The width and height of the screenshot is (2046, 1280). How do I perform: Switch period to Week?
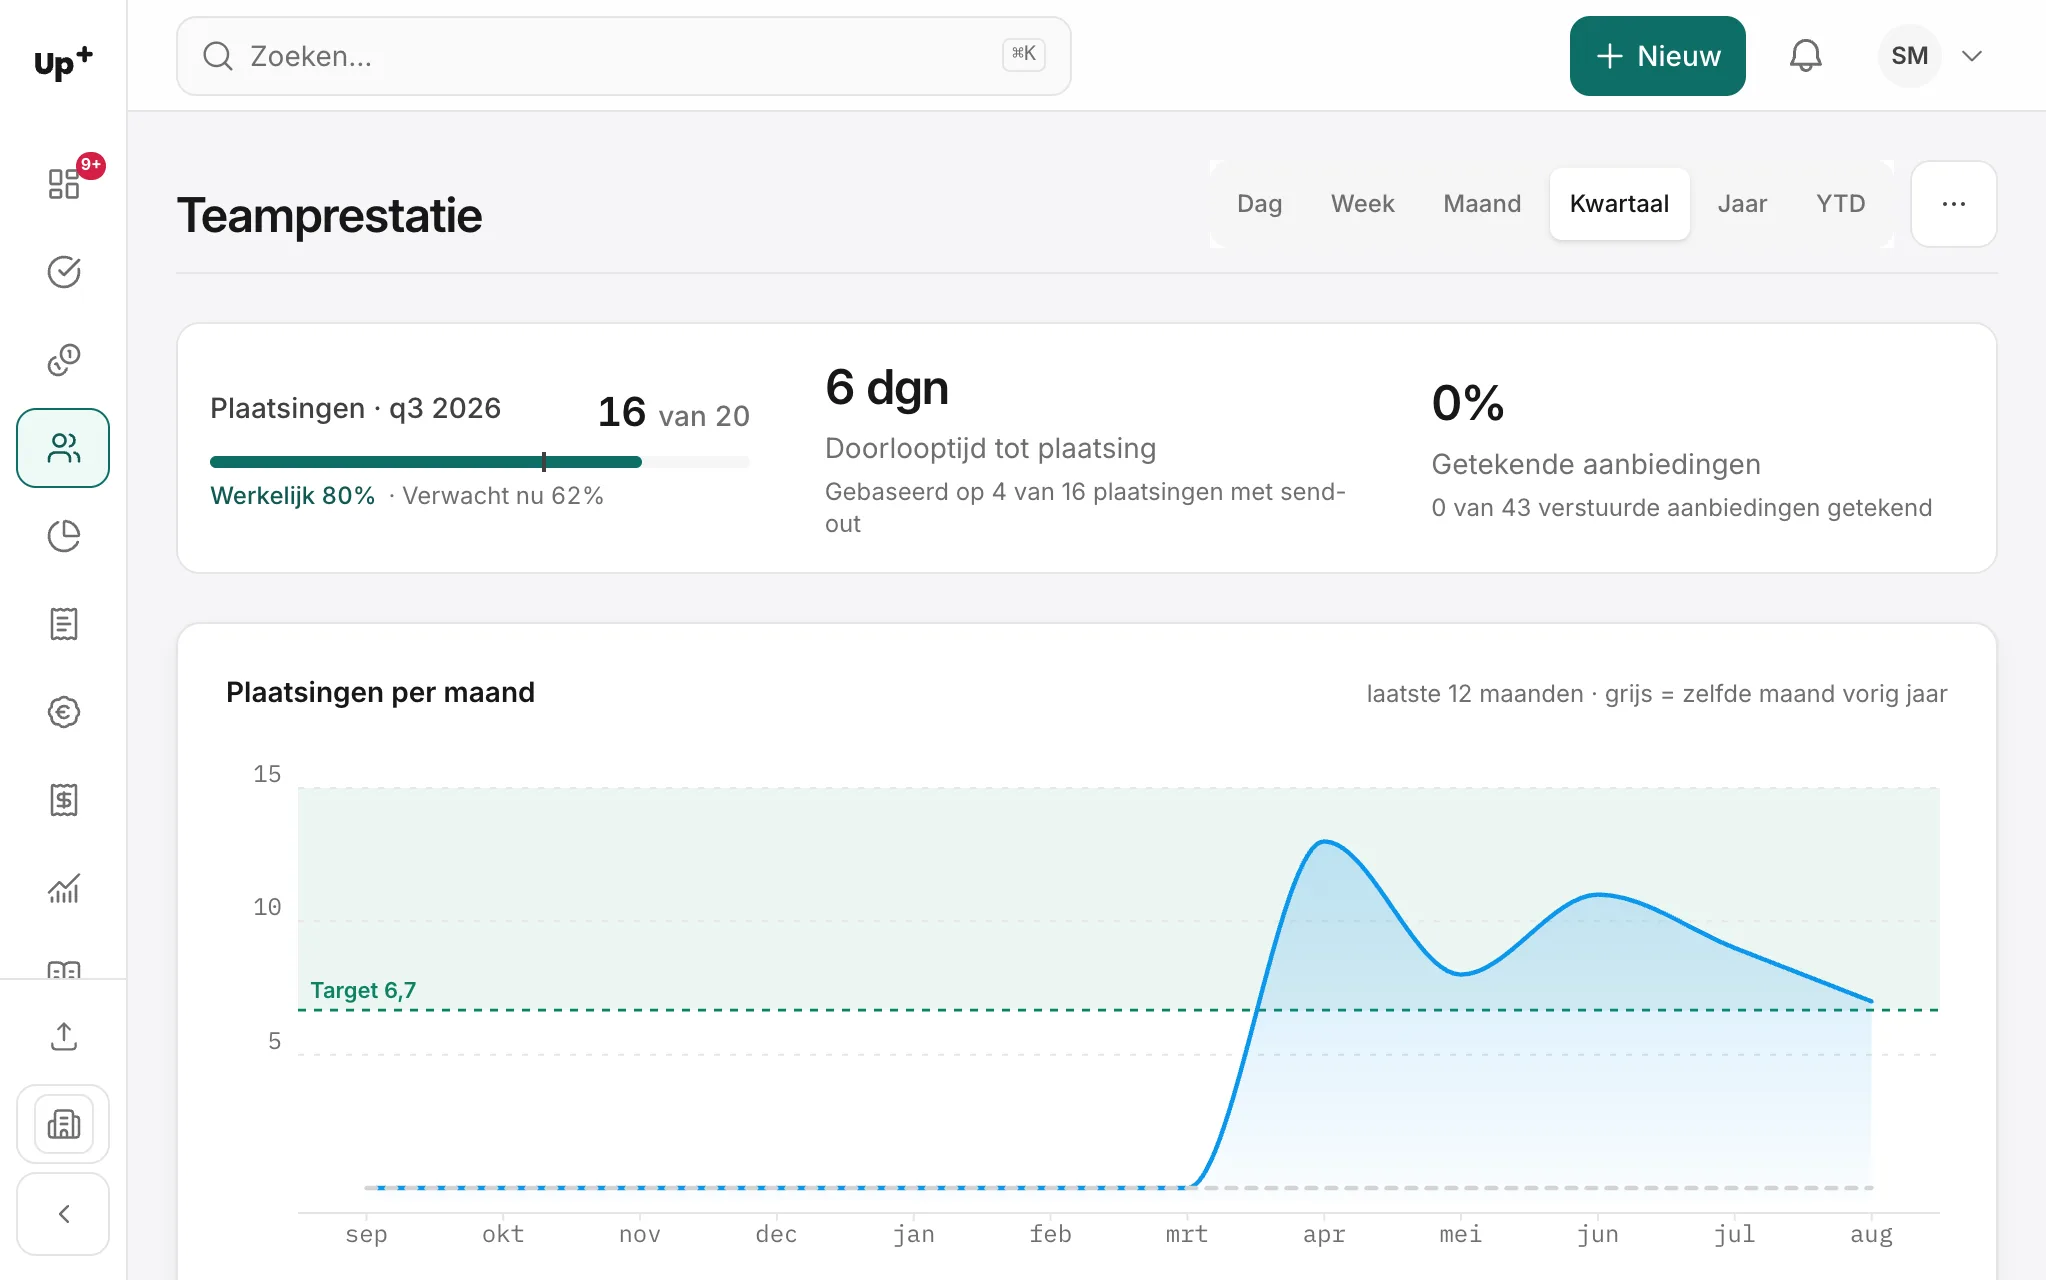click(x=1362, y=204)
